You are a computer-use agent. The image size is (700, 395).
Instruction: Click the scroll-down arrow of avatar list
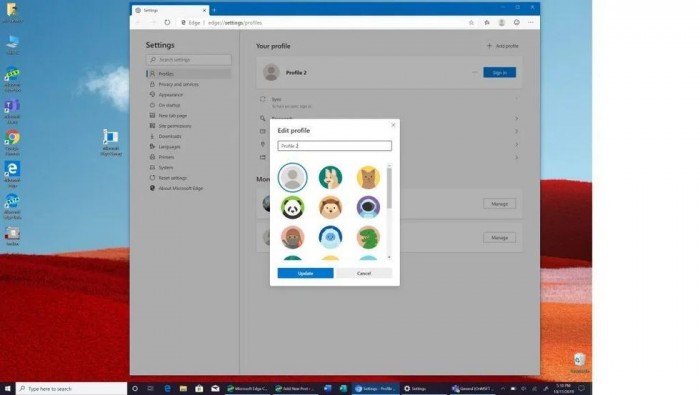click(389, 257)
